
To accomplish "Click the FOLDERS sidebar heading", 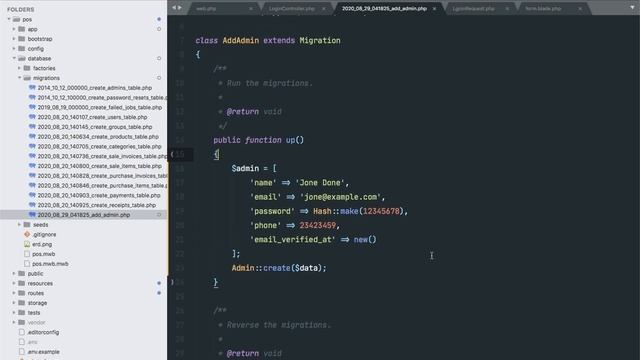I will [20, 9].
